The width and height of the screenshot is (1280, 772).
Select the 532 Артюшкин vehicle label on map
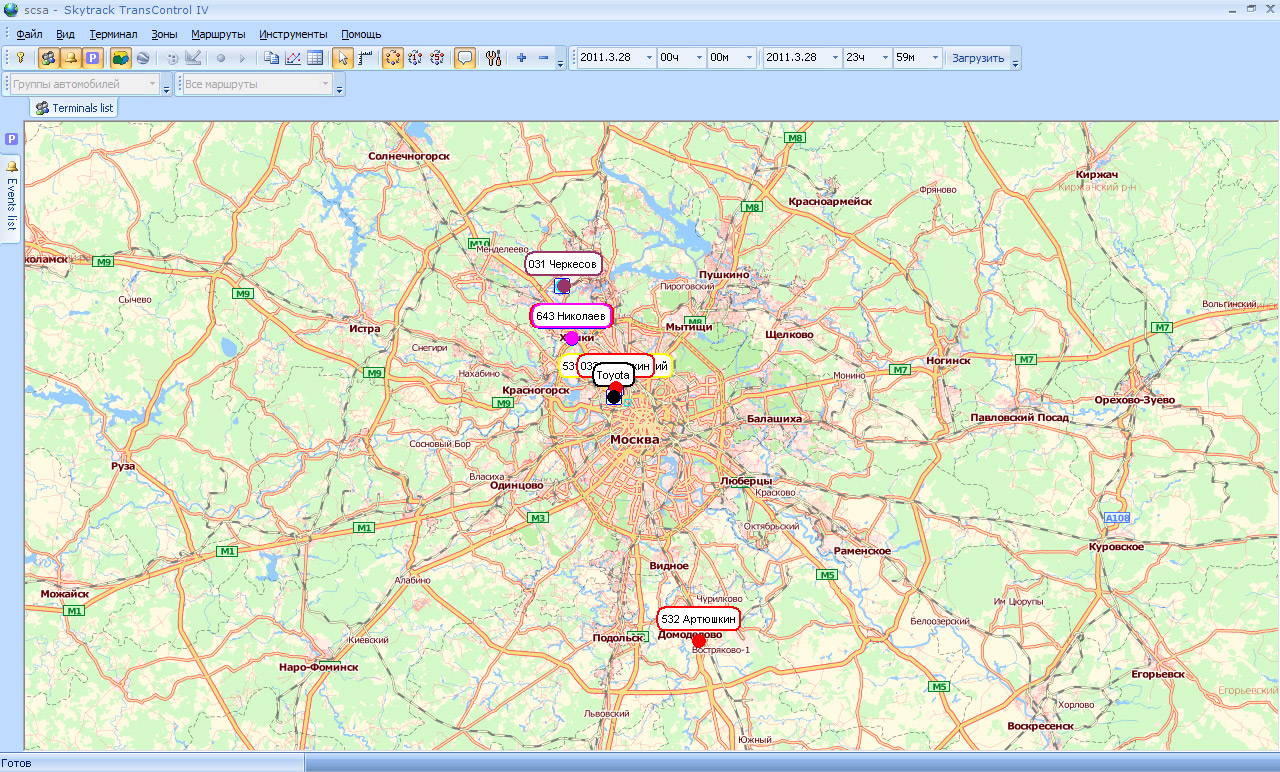click(x=698, y=620)
